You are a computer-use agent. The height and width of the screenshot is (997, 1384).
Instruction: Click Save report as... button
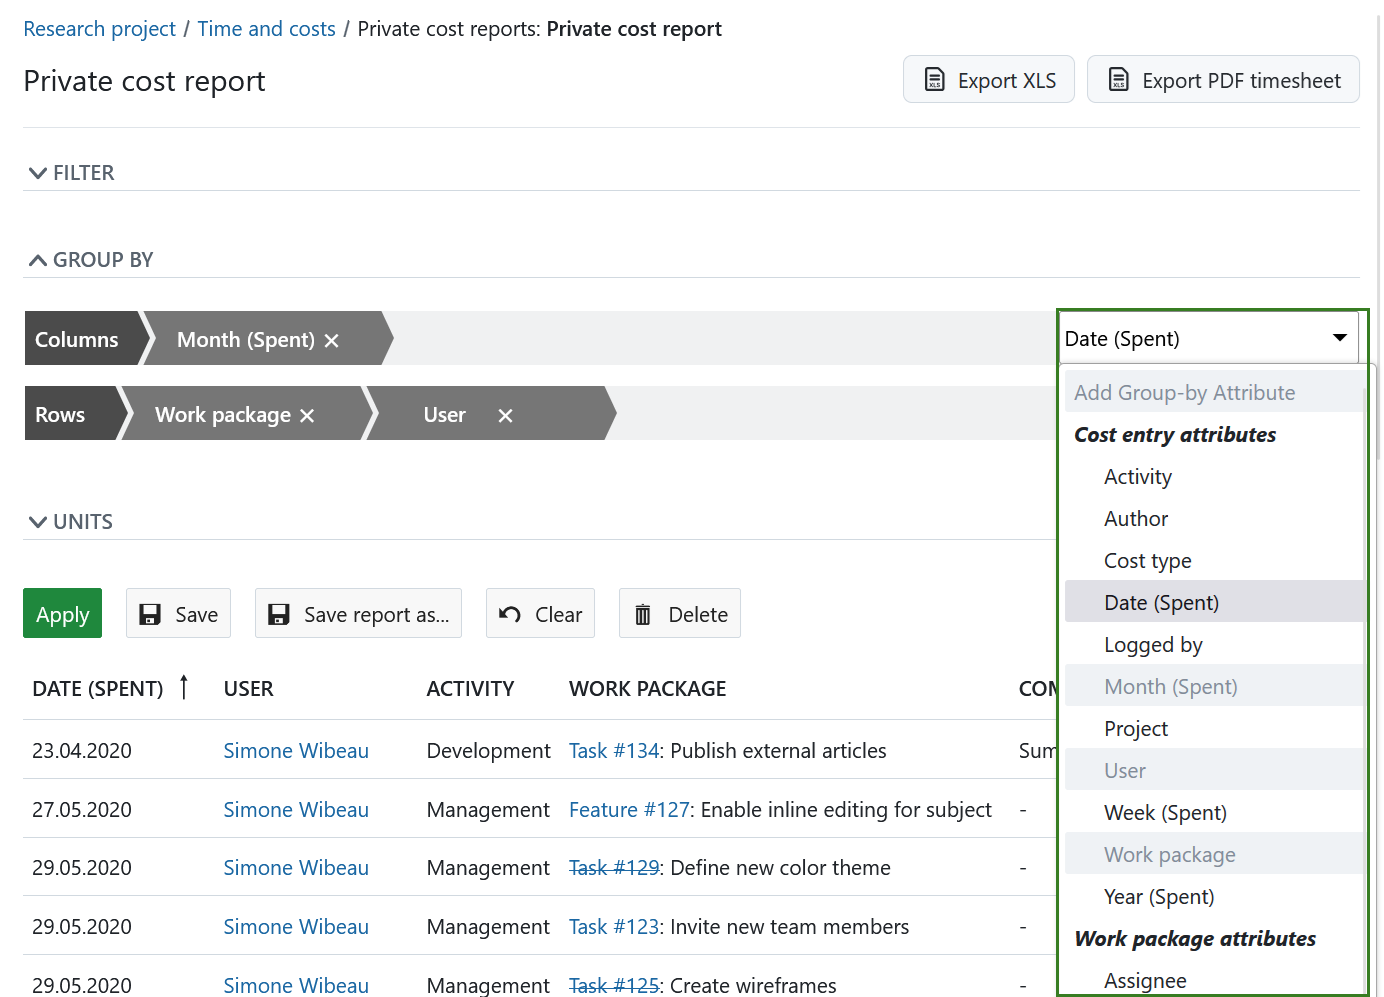358,614
